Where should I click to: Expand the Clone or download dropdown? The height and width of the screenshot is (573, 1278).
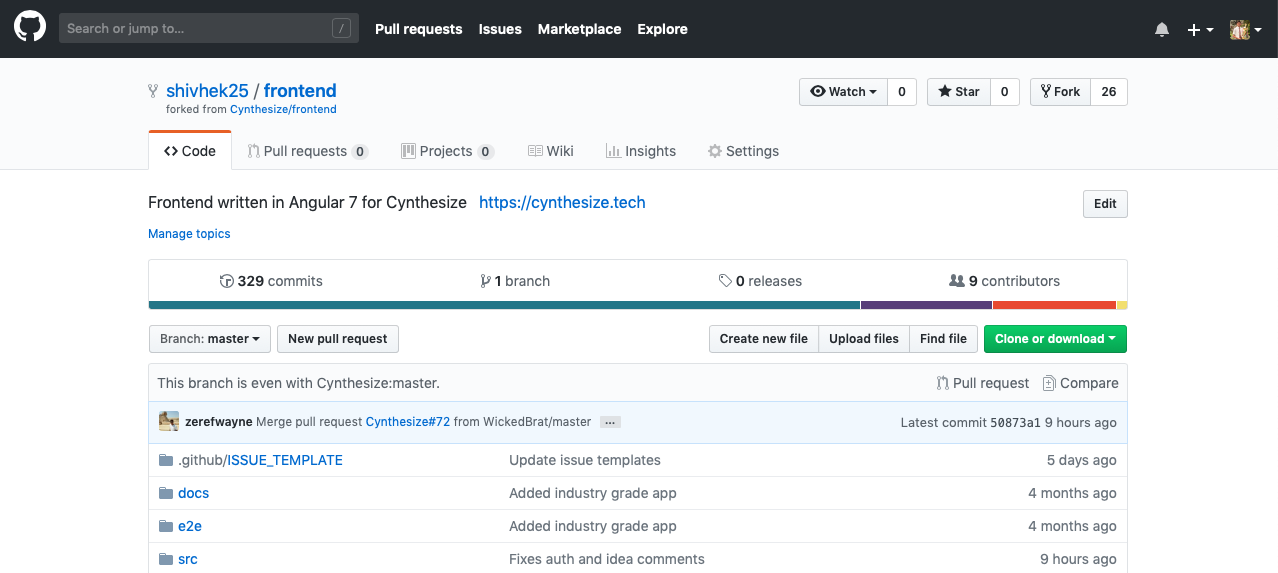click(x=1055, y=339)
